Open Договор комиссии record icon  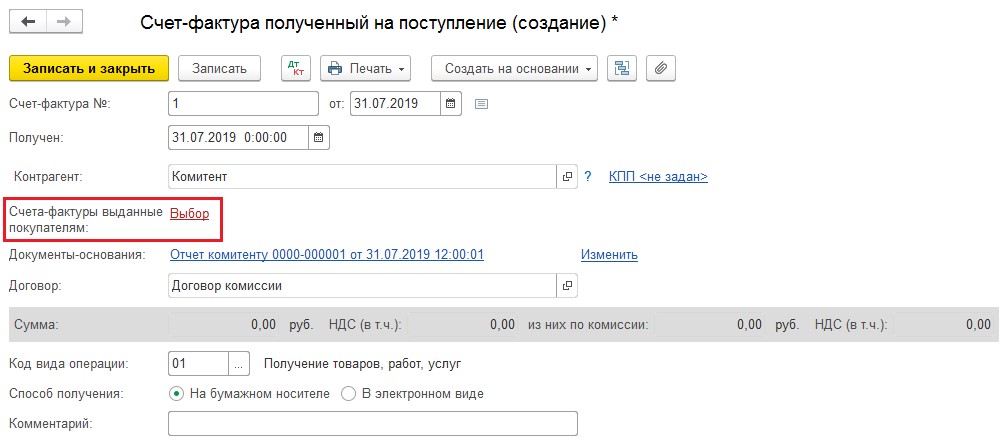[x=568, y=286]
